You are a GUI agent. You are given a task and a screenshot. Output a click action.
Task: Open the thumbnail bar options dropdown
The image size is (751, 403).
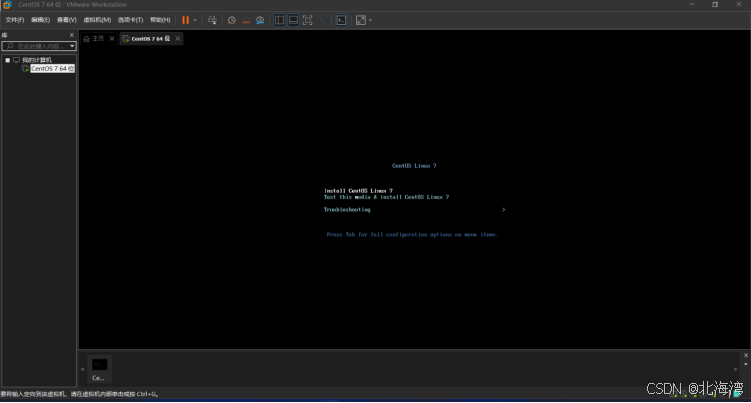coord(746,364)
